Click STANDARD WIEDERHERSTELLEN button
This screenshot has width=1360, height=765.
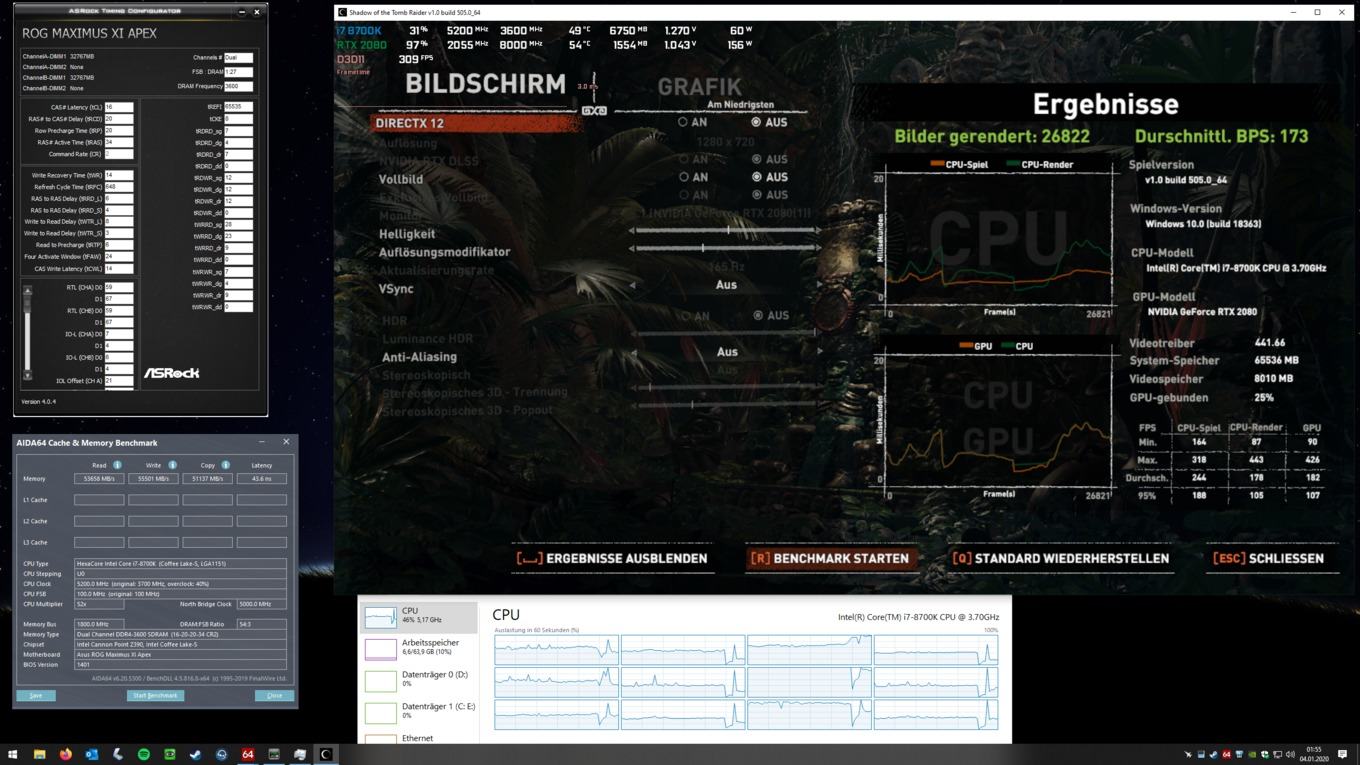coord(1060,558)
